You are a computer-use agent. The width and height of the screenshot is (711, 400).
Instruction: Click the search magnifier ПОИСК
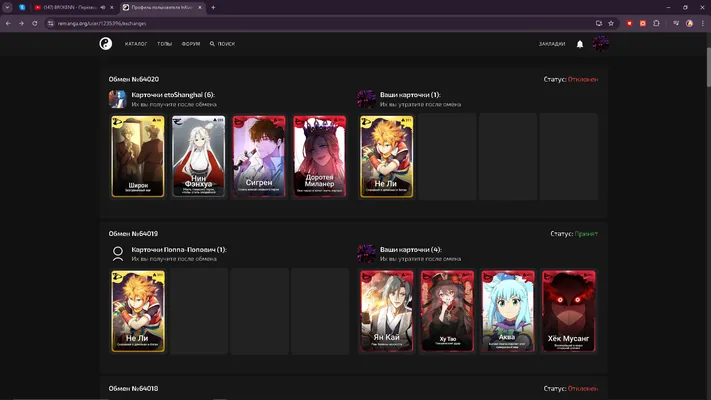(222, 44)
